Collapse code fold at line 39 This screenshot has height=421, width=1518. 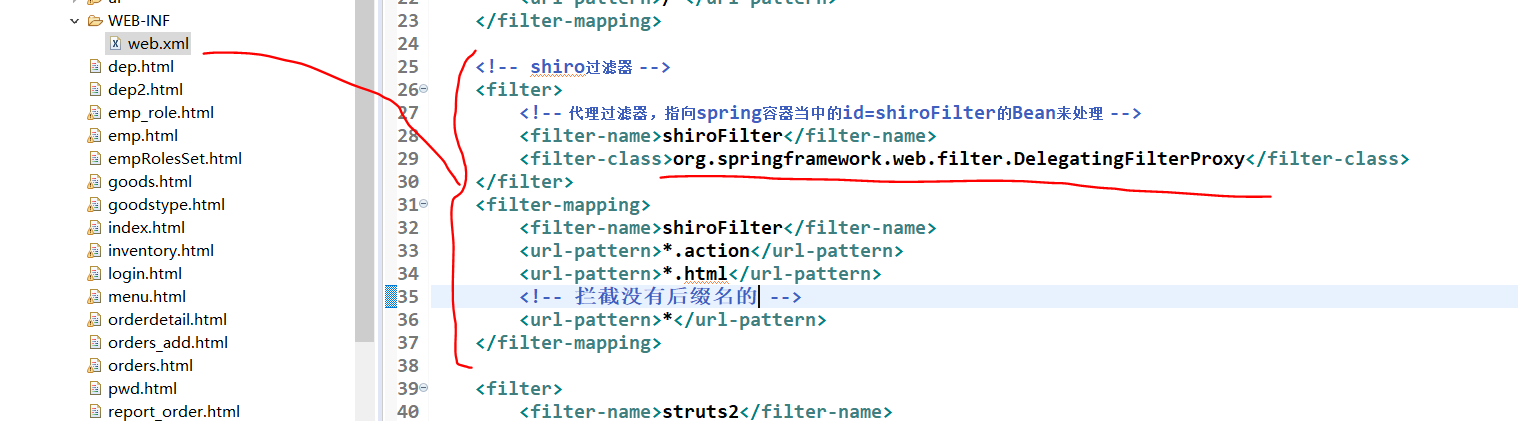424,389
